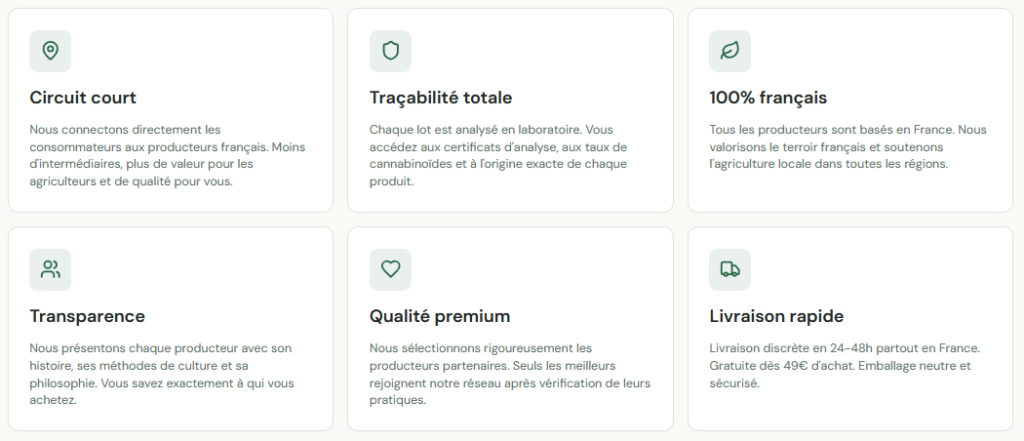Image resolution: width=1024 pixels, height=441 pixels.
Task: Click the Qualité premium heading
Action: point(440,316)
